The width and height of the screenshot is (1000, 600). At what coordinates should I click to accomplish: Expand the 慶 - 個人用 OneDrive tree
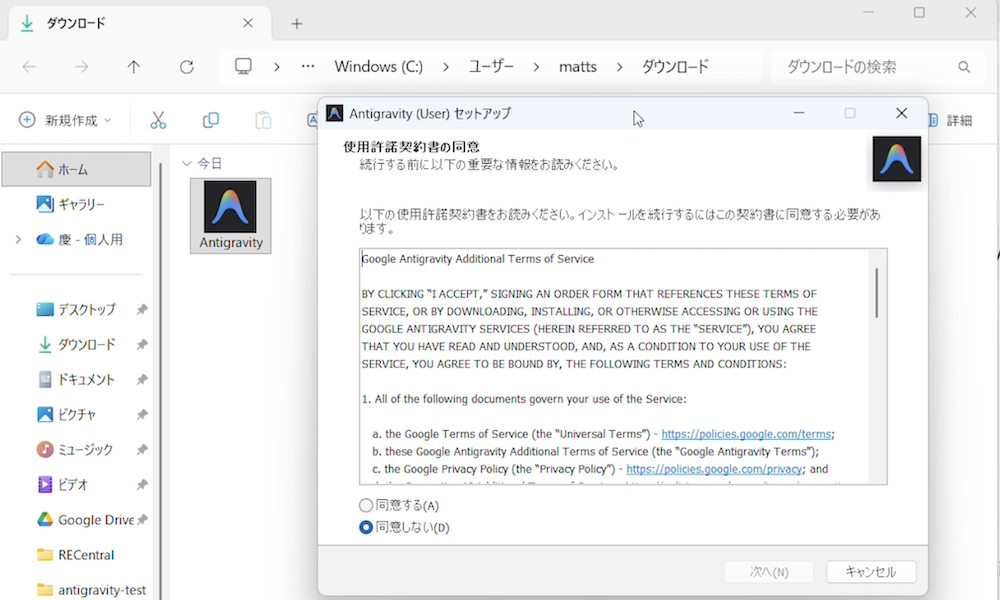[x=18, y=240]
